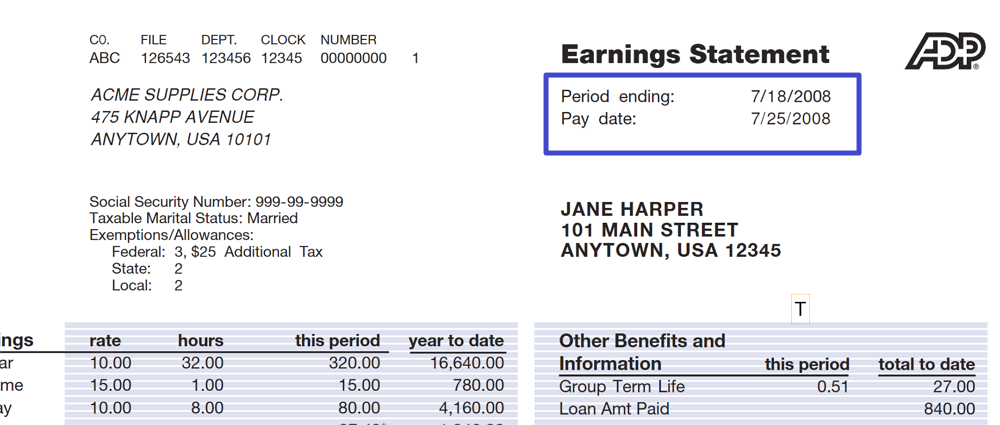Click the year to date column header
This screenshot has width=1000, height=425.
click(457, 341)
